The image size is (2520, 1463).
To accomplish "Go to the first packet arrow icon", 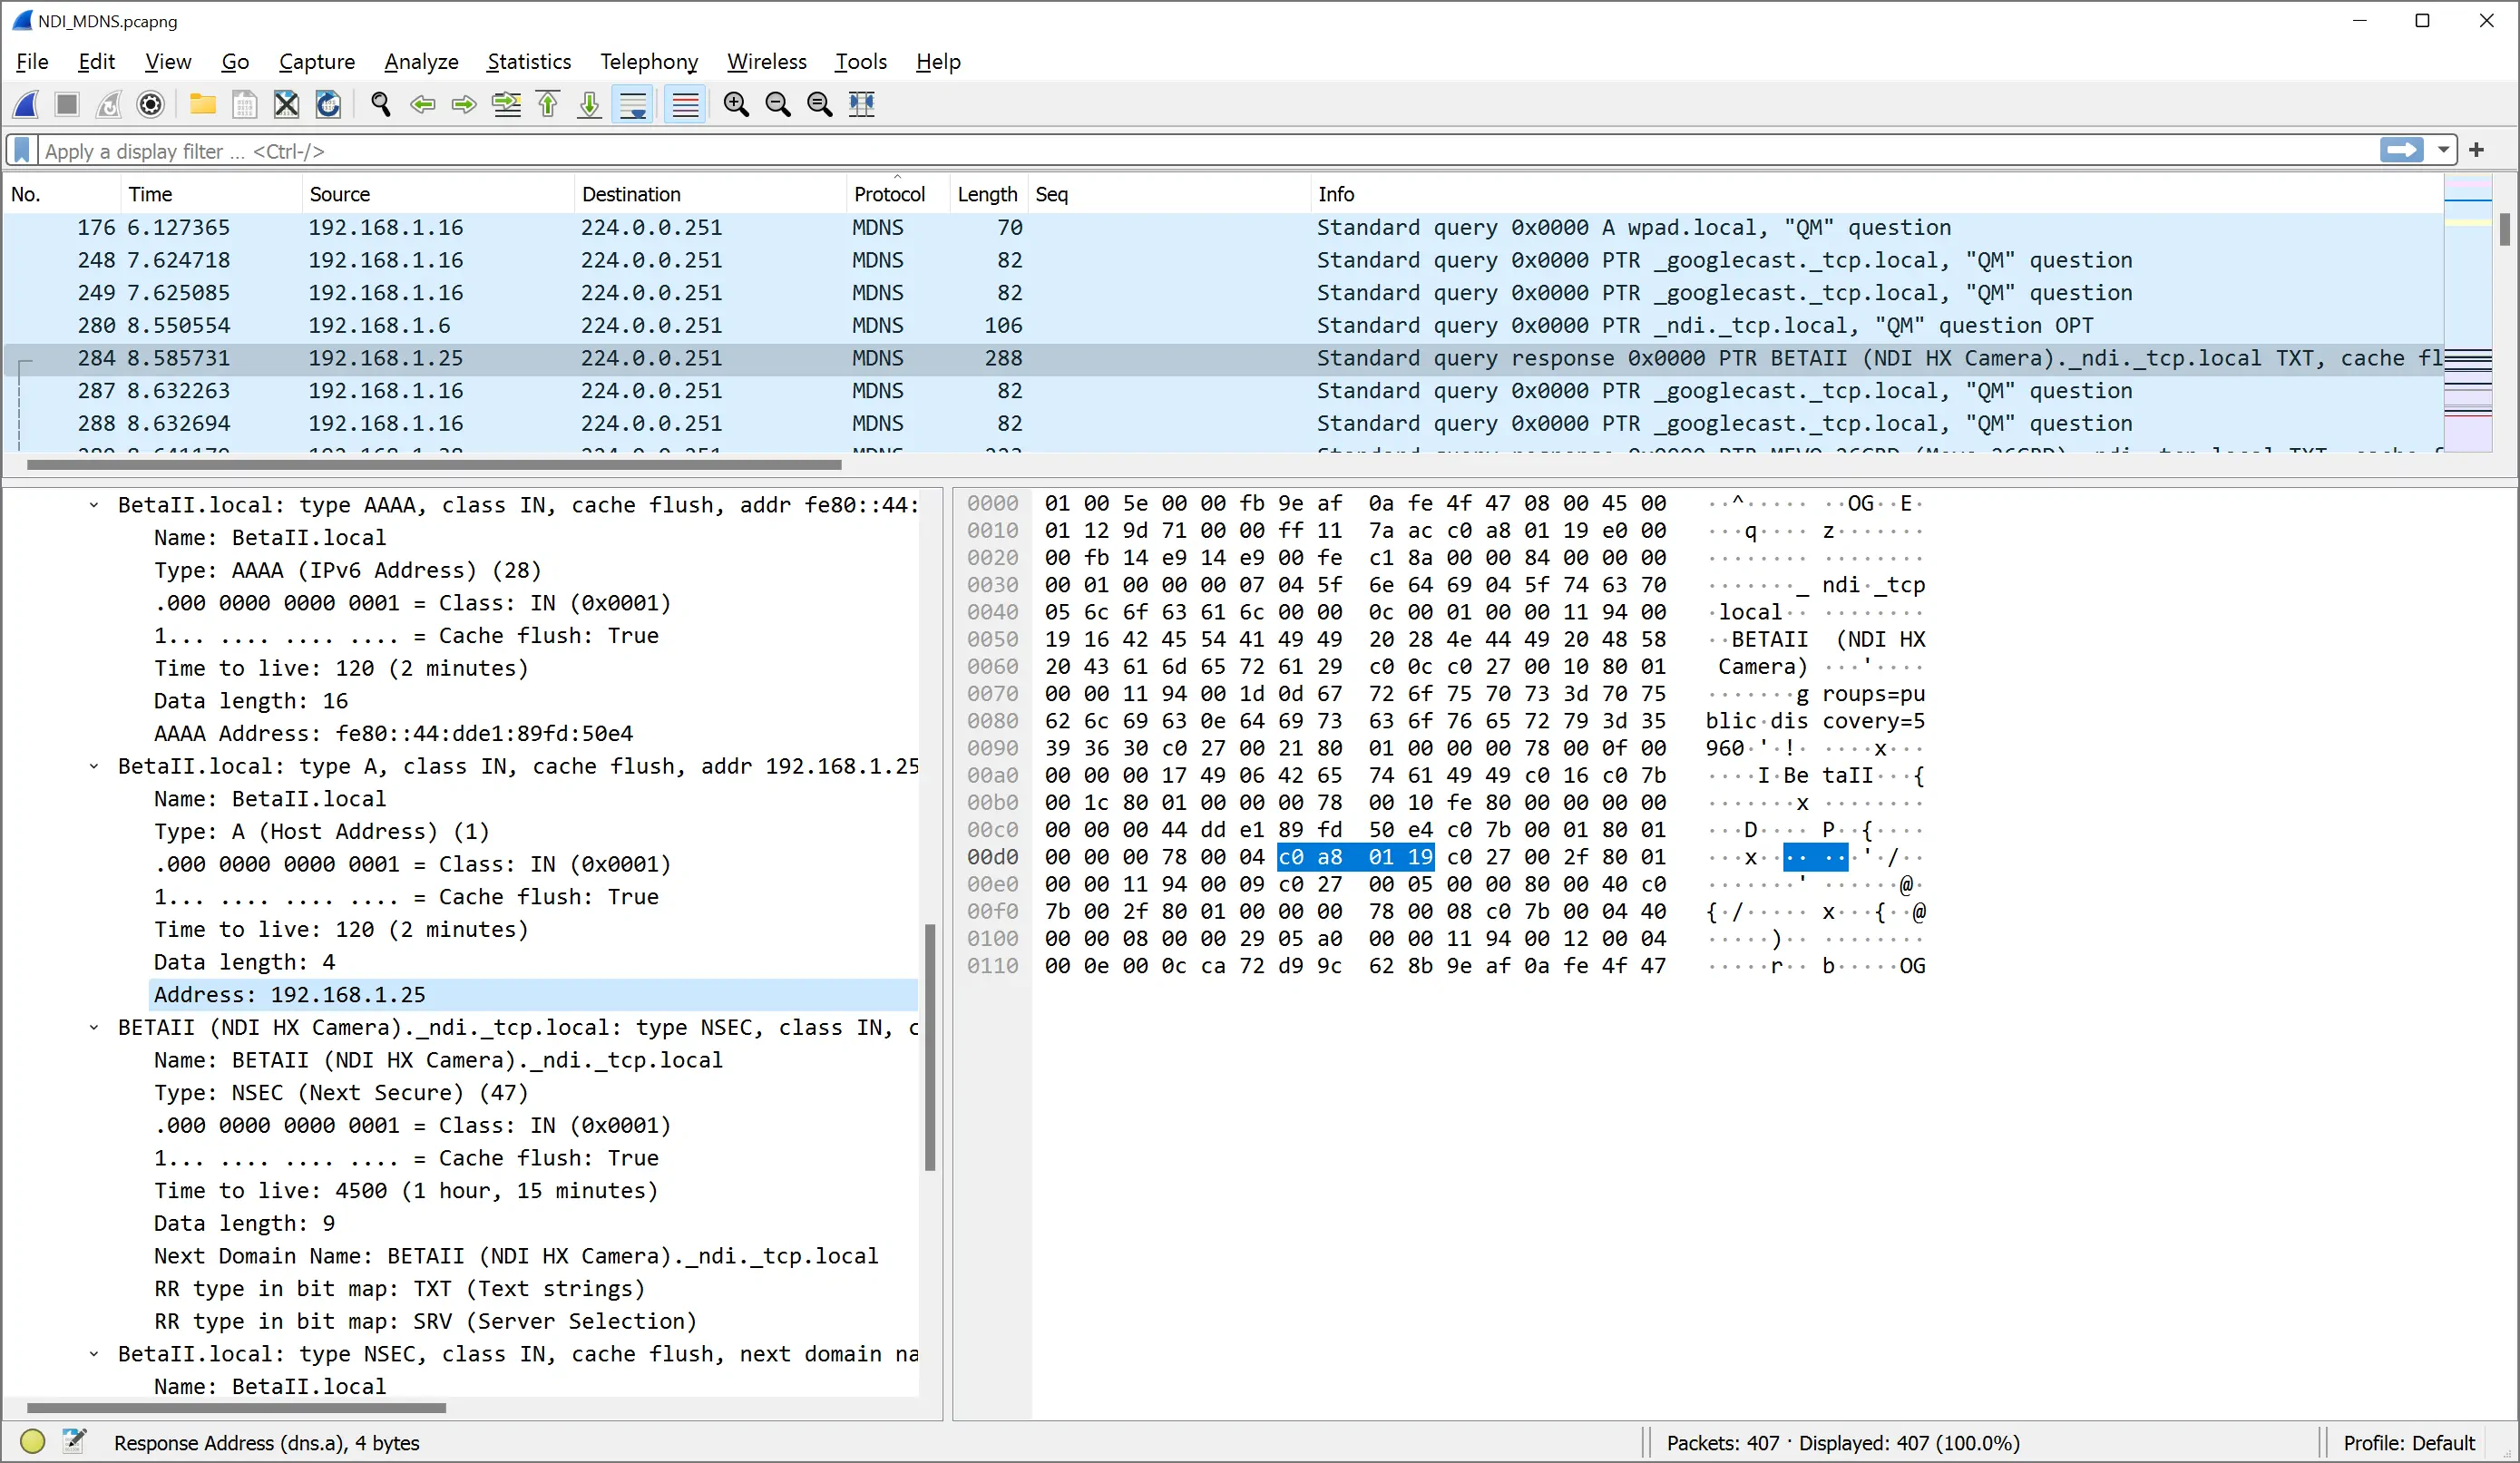I will (548, 104).
